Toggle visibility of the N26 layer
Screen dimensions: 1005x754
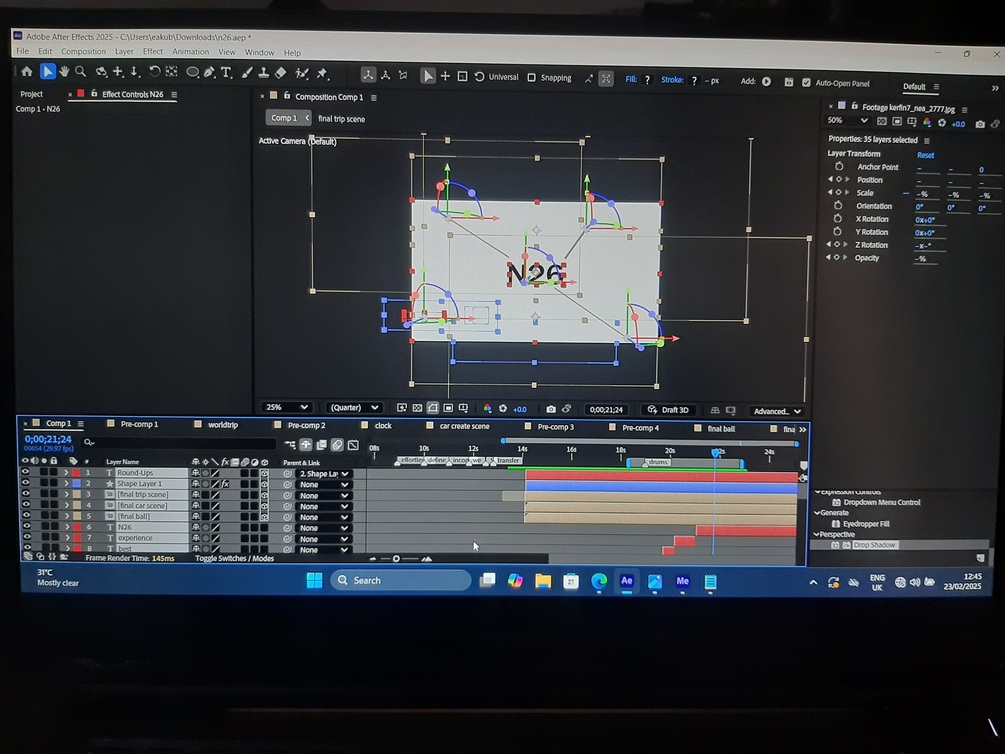coord(26,527)
